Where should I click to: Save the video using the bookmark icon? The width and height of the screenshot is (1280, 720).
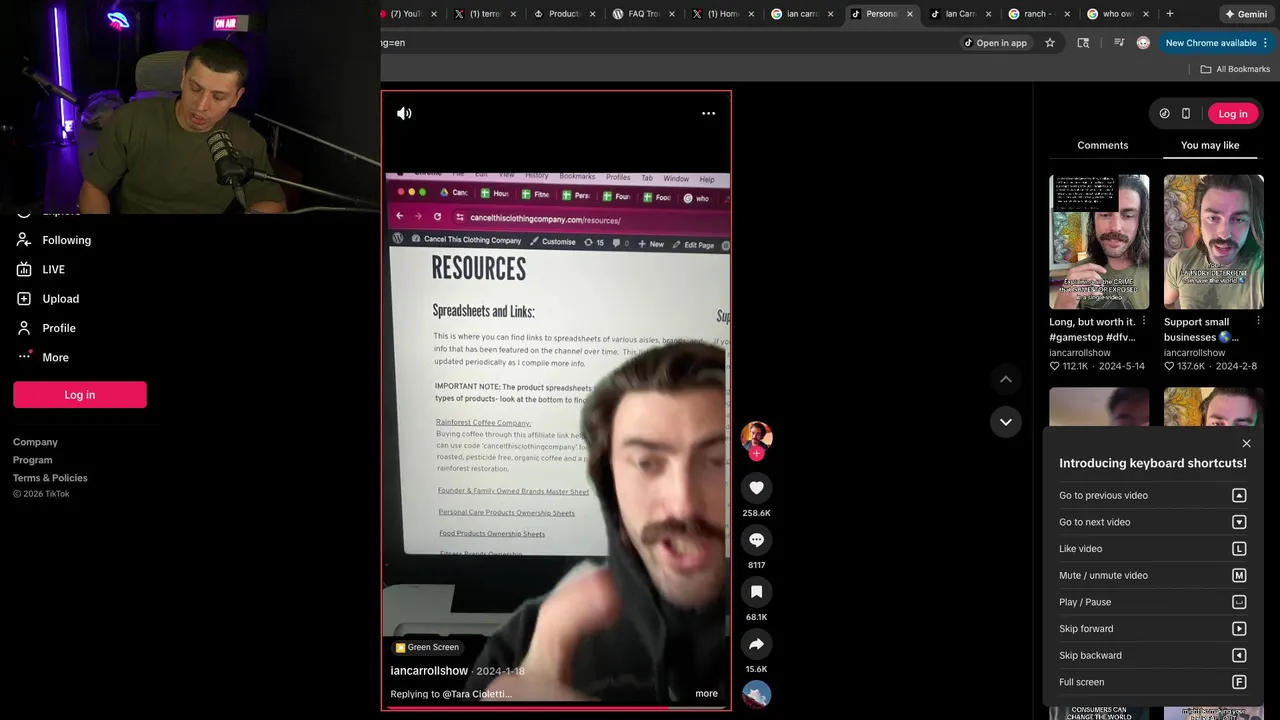tap(756, 592)
